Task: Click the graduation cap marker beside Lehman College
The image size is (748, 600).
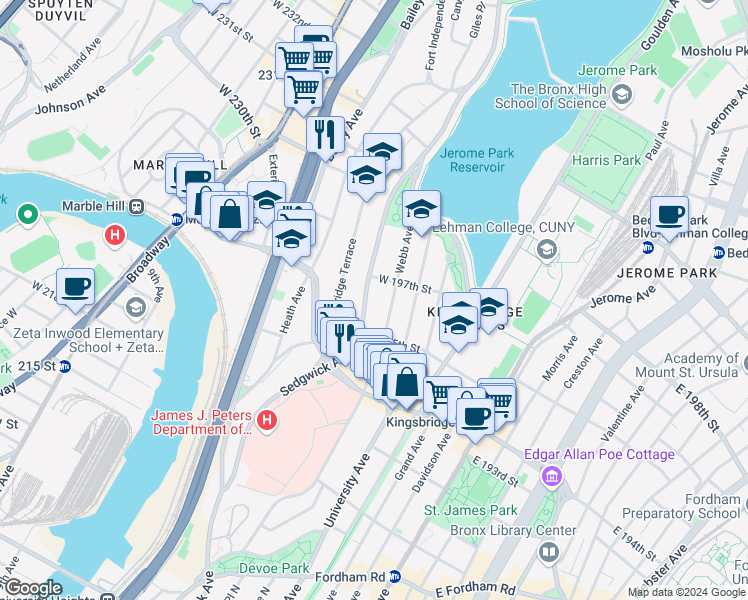Action: point(421,212)
